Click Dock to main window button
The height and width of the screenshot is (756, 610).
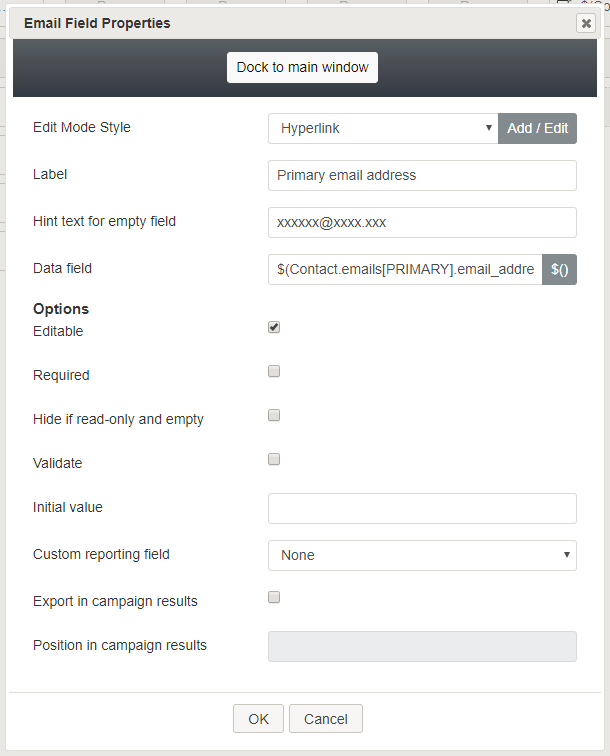tap(302, 68)
